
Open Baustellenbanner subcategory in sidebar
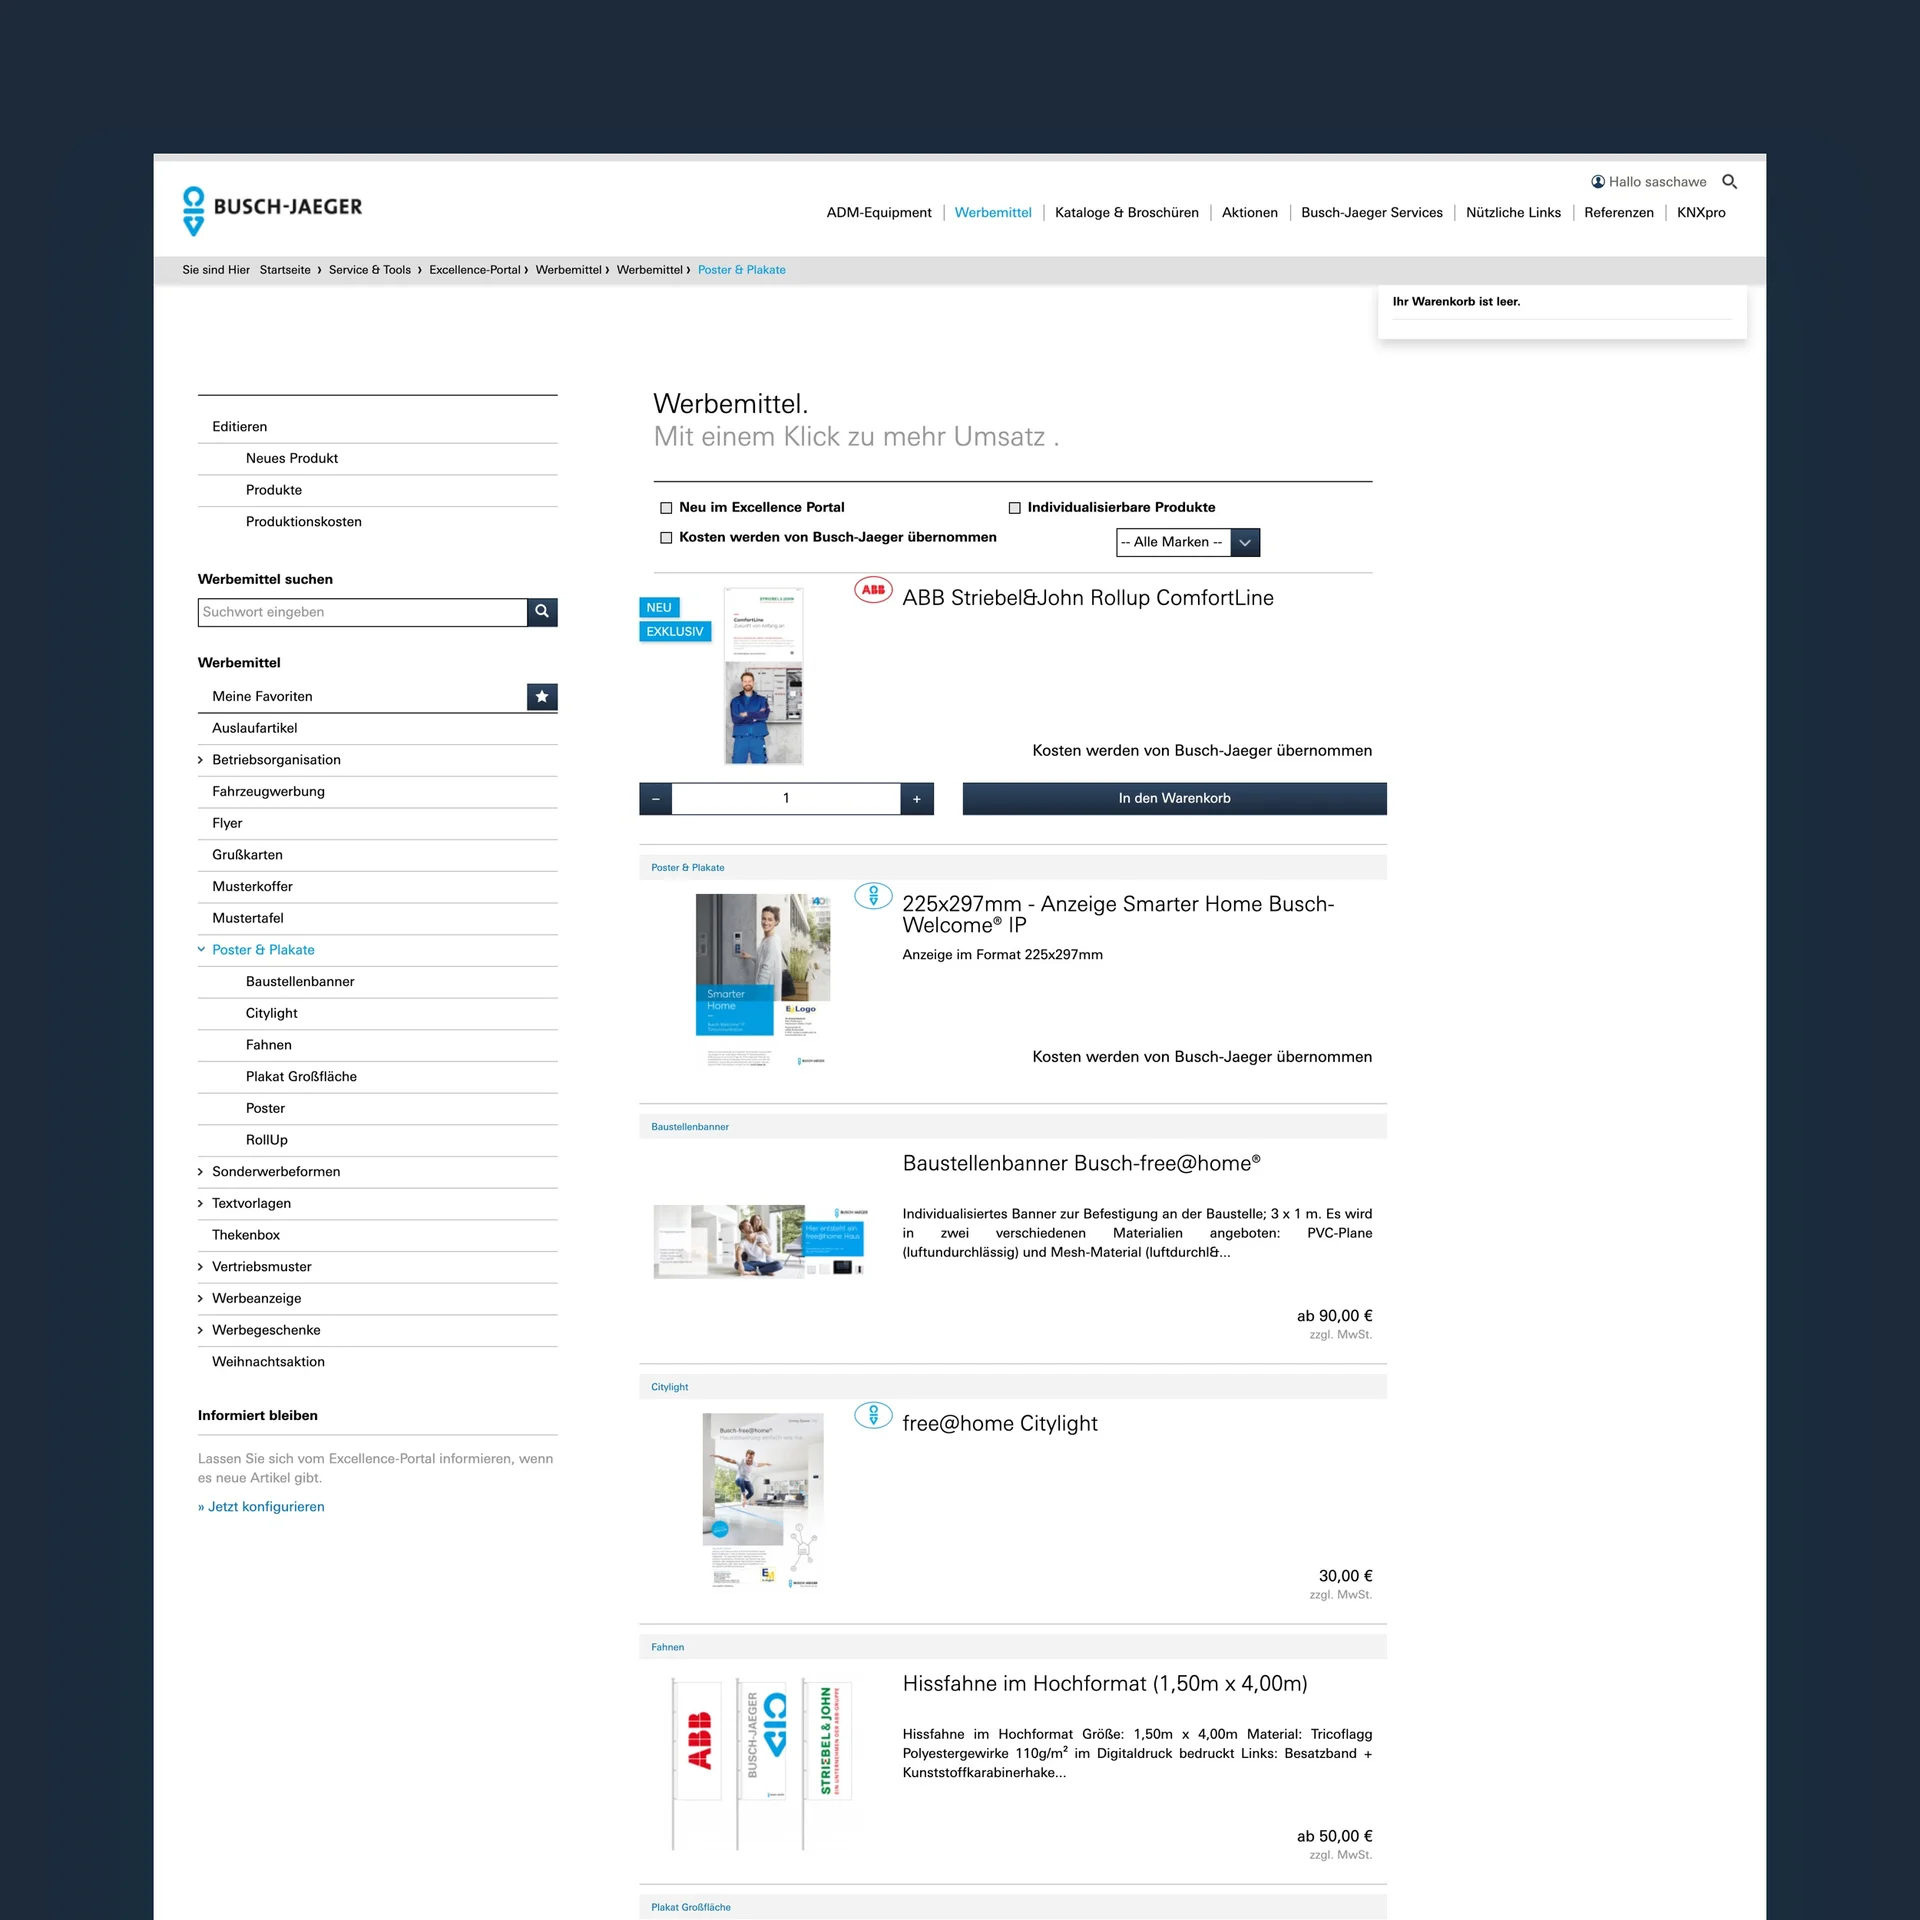300,982
